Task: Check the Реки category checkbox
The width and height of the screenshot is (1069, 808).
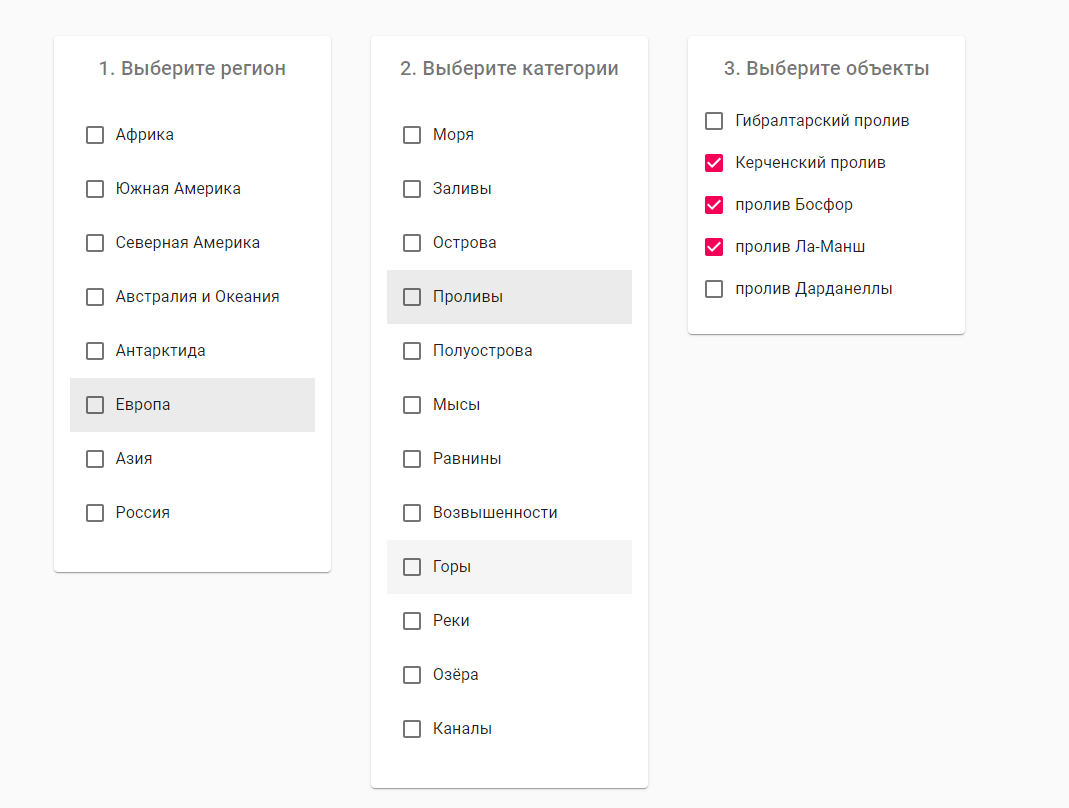Action: pyautogui.click(x=412, y=621)
